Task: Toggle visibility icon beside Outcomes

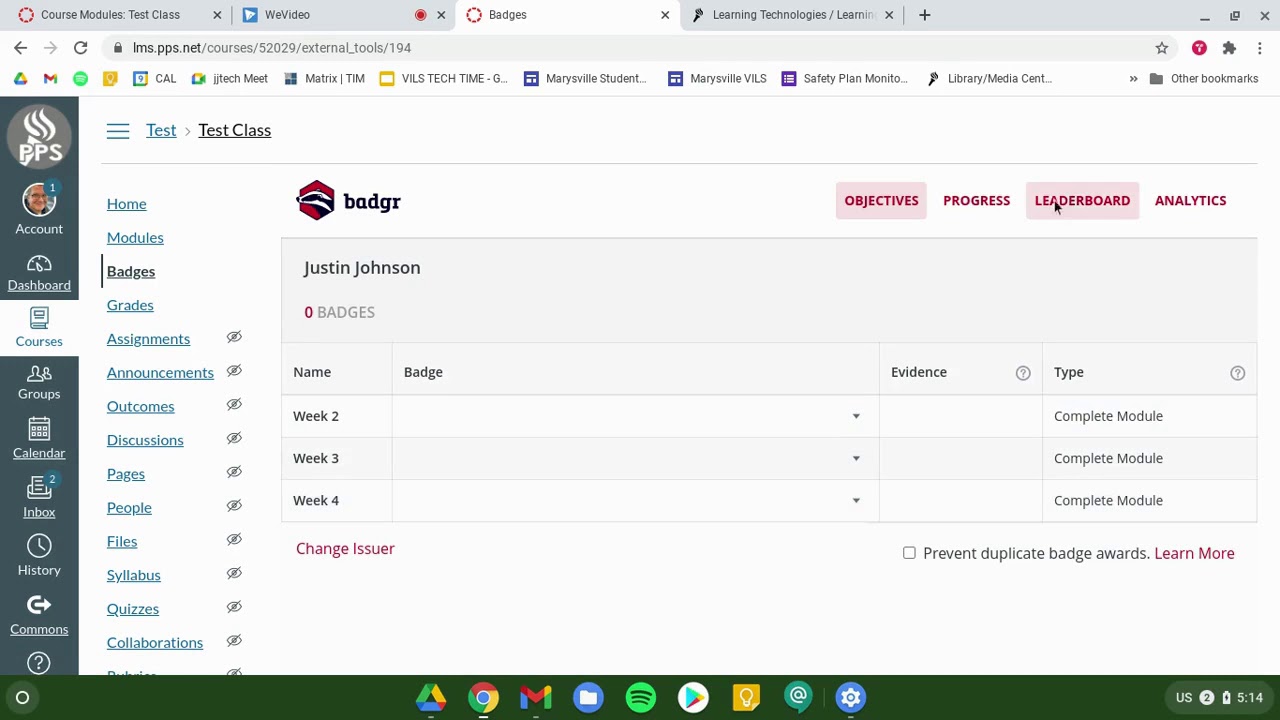Action: [x=234, y=405]
